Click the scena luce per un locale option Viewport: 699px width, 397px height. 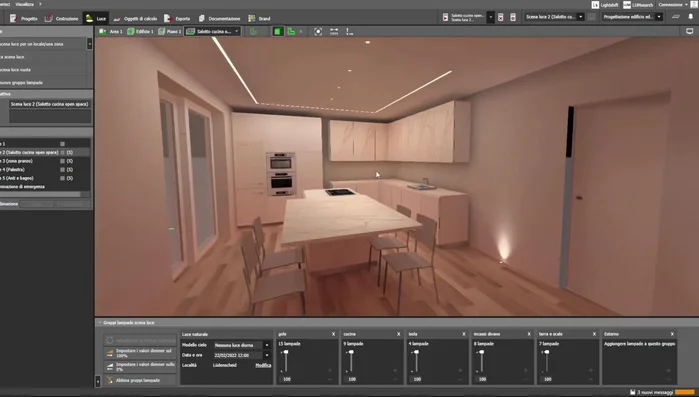(43, 44)
